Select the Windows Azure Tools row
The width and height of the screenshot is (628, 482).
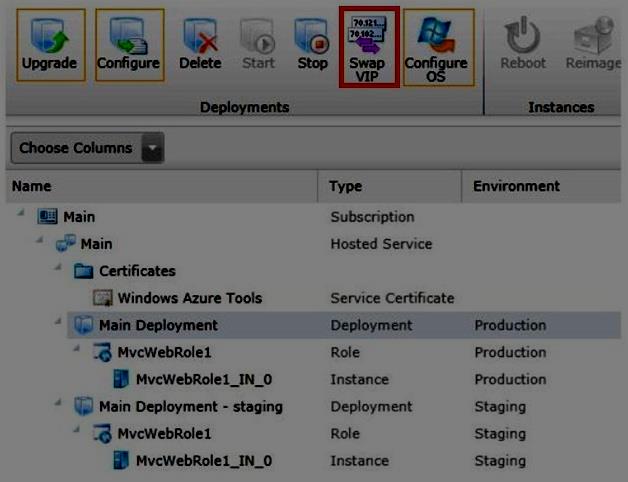[x=314, y=298]
